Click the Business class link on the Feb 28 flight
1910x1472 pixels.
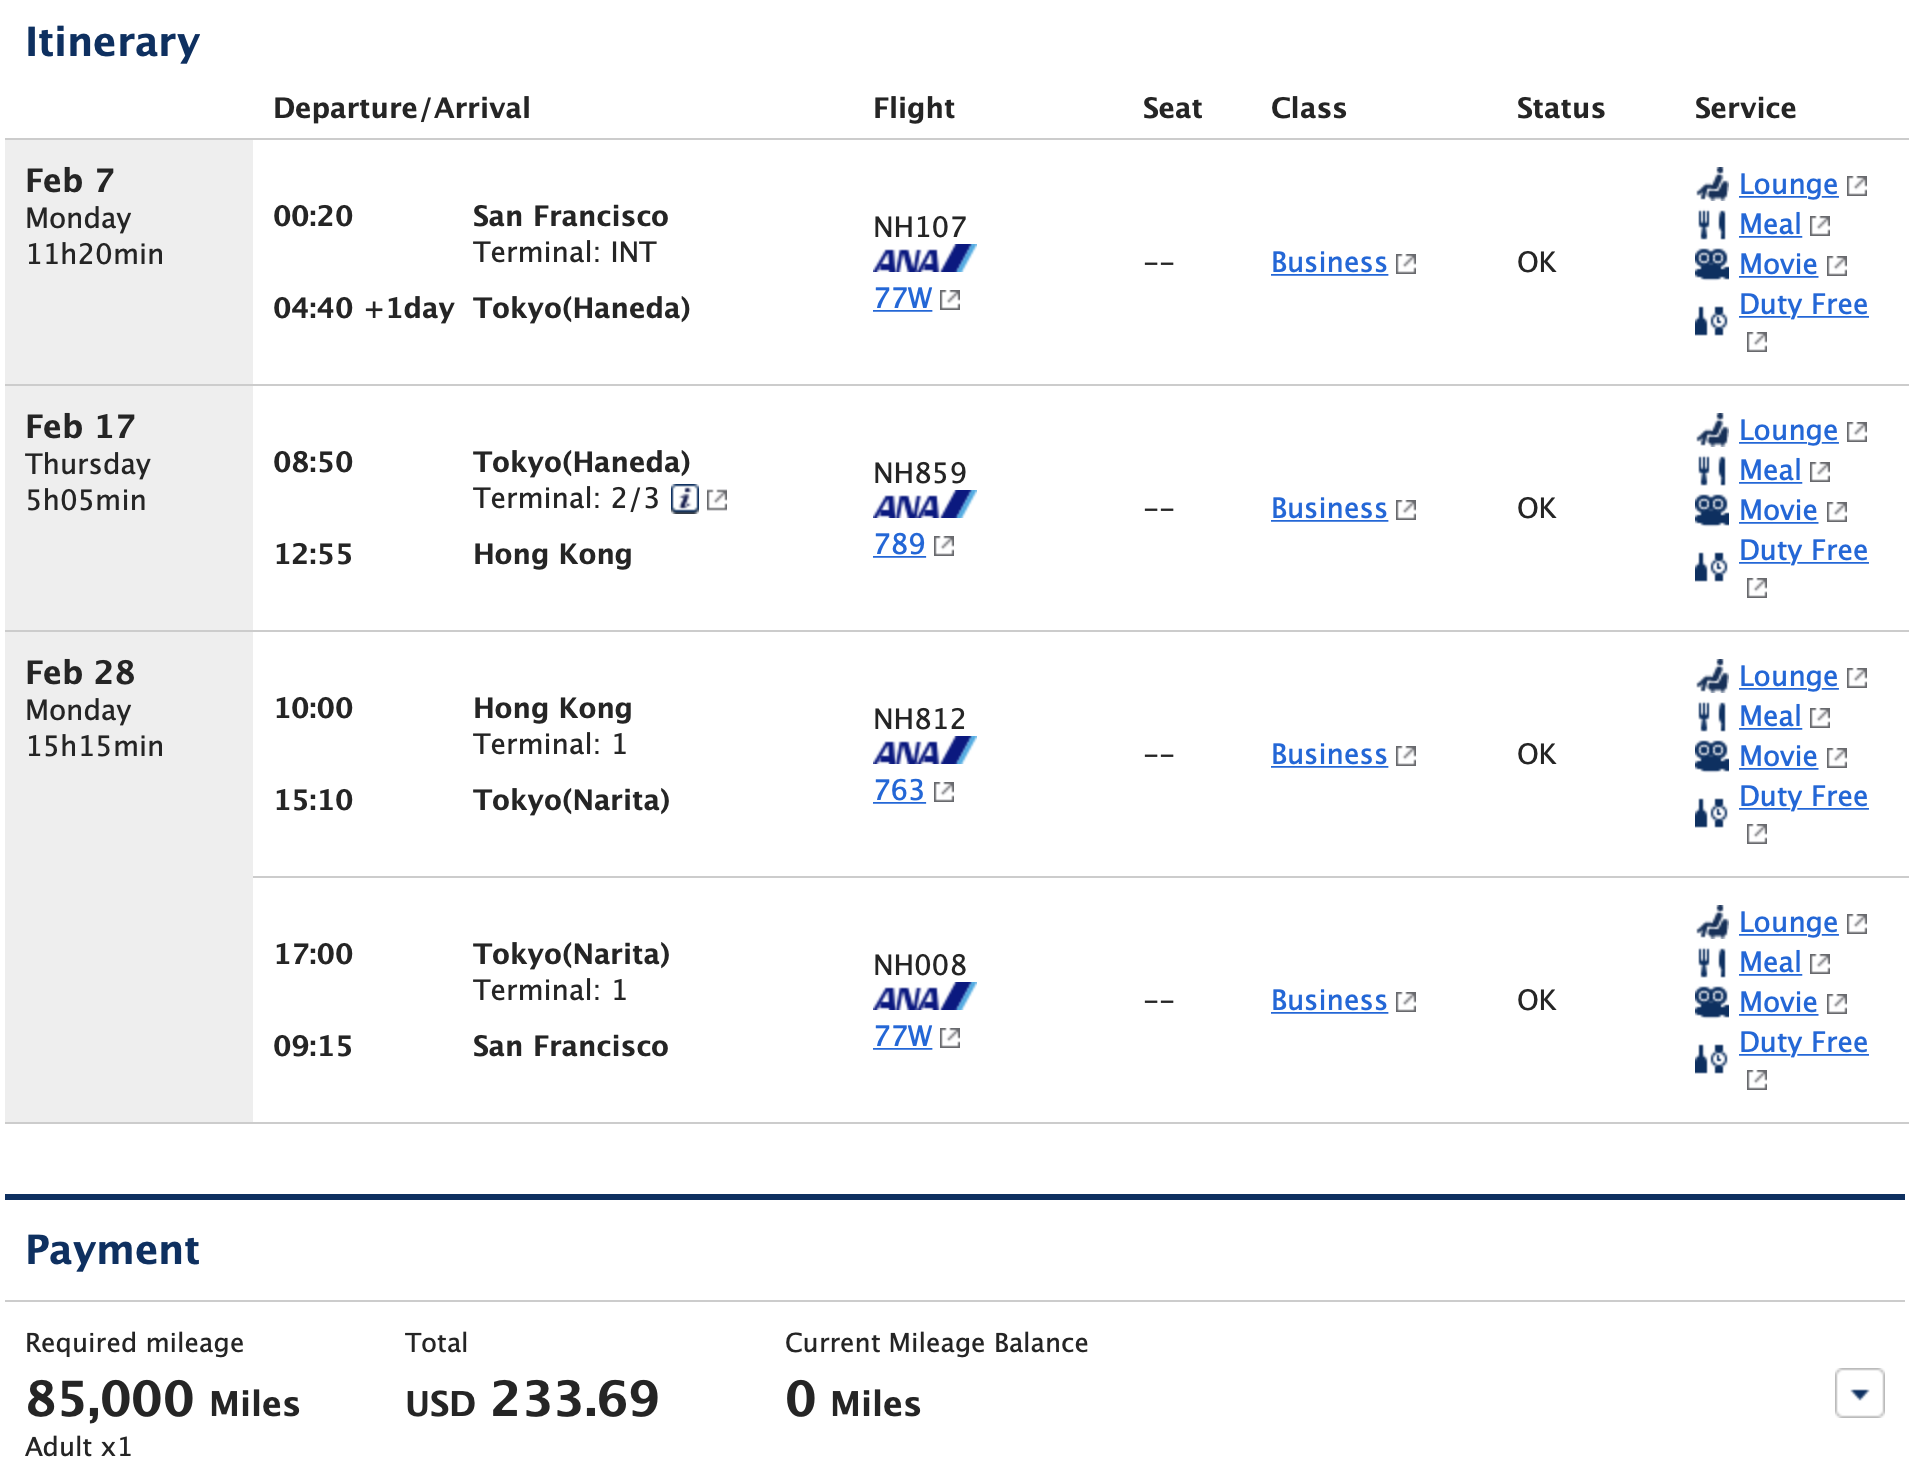[1328, 754]
